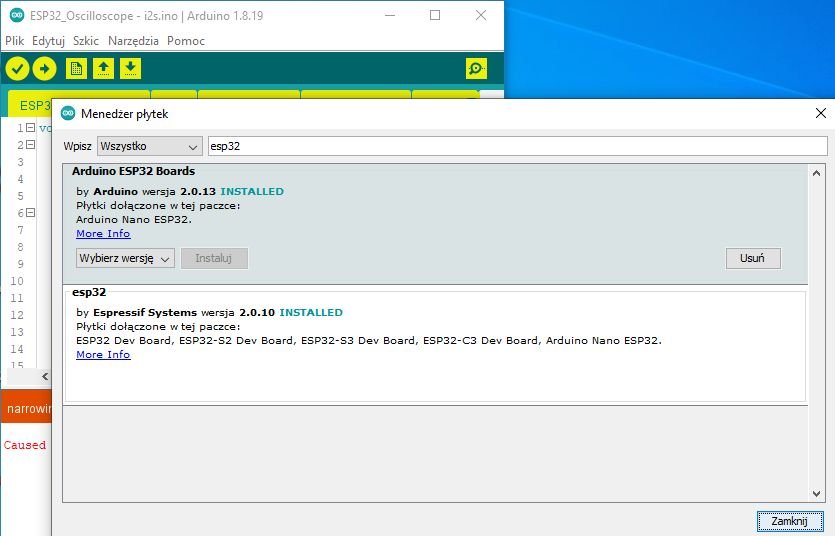Create a new sketch with the New icon
The height and width of the screenshot is (536, 835).
coord(76,69)
